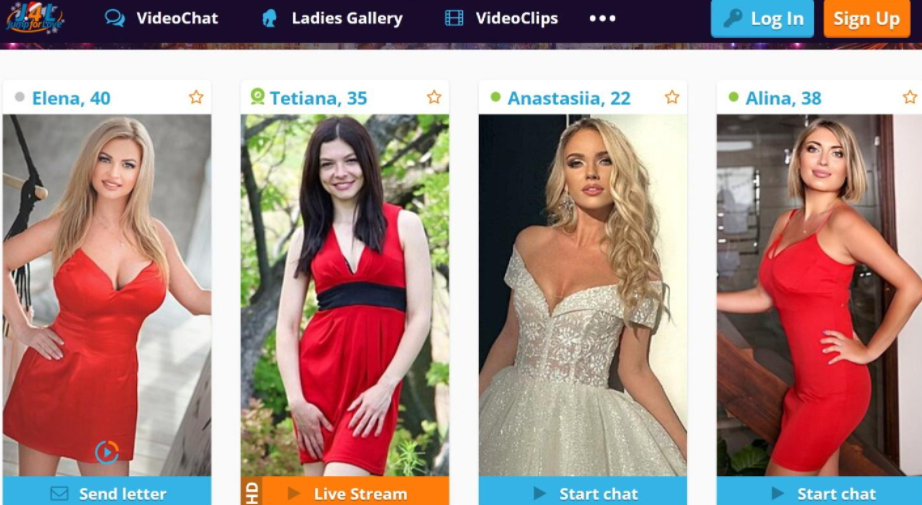Viewport: 922px width, 505px height.
Task: Go to the VideoClips section
Action: (501, 18)
